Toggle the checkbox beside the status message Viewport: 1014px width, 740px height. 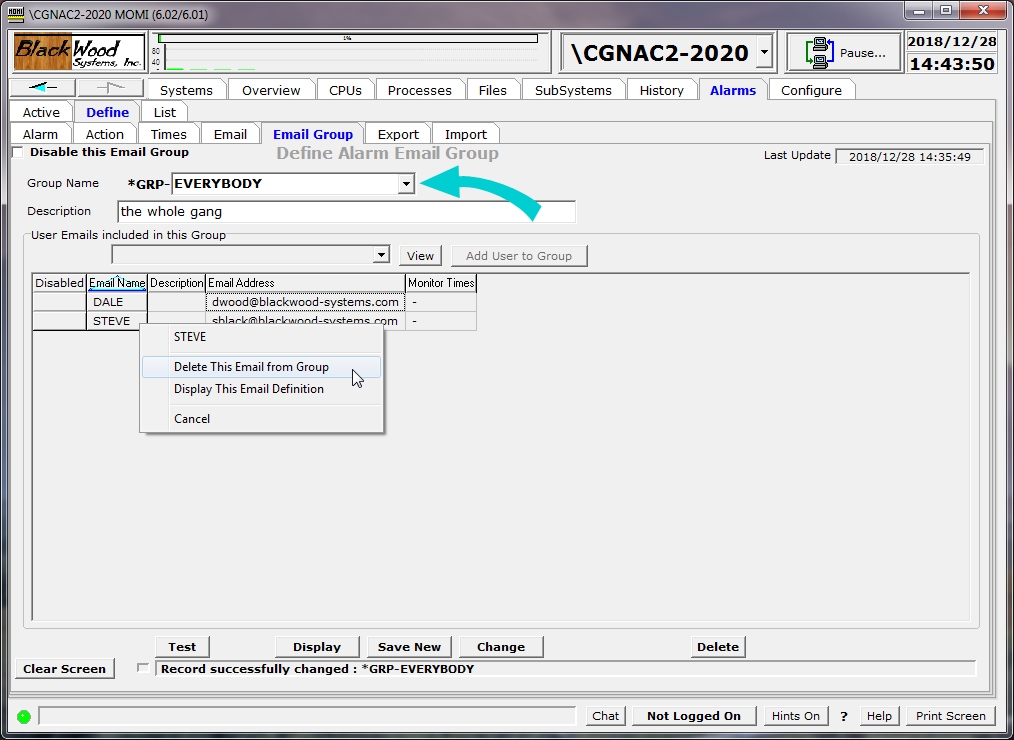(x=143, y=668)
